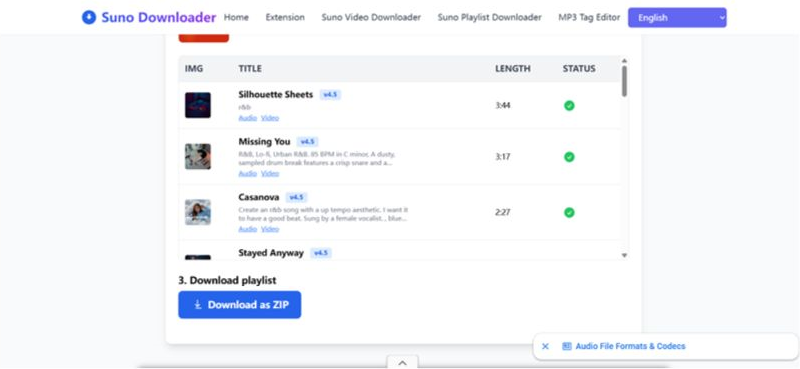Image resolution: width=800 pixels, height=369 pixels.
Task: Click the 3:17 length value
Action: [x=503, y=157]
